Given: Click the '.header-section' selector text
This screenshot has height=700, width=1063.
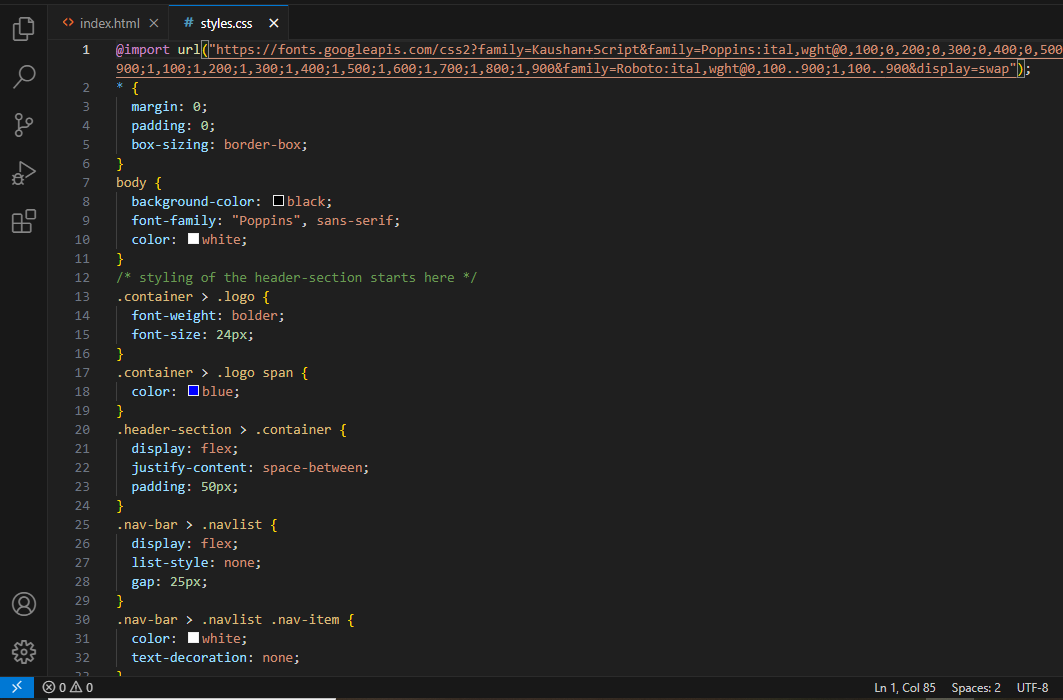Looking at the screenshot, I should (x=174, y=430).
